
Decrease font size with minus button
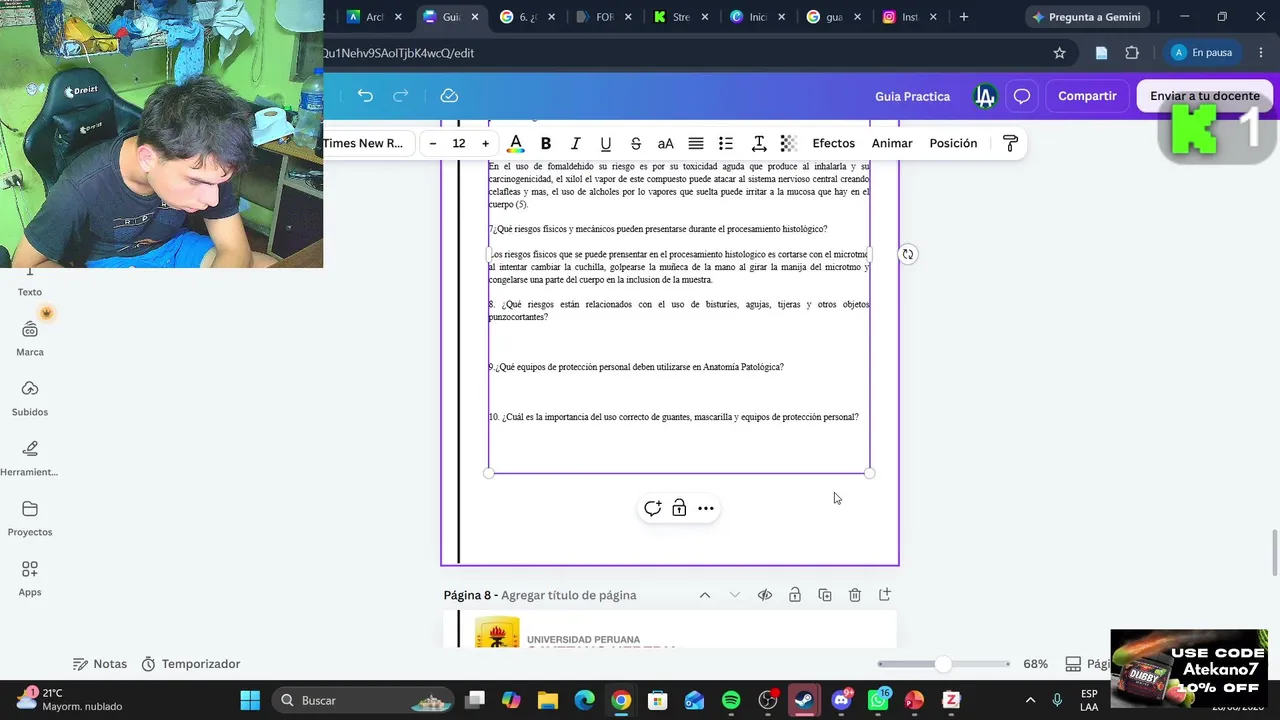[433, 143]
